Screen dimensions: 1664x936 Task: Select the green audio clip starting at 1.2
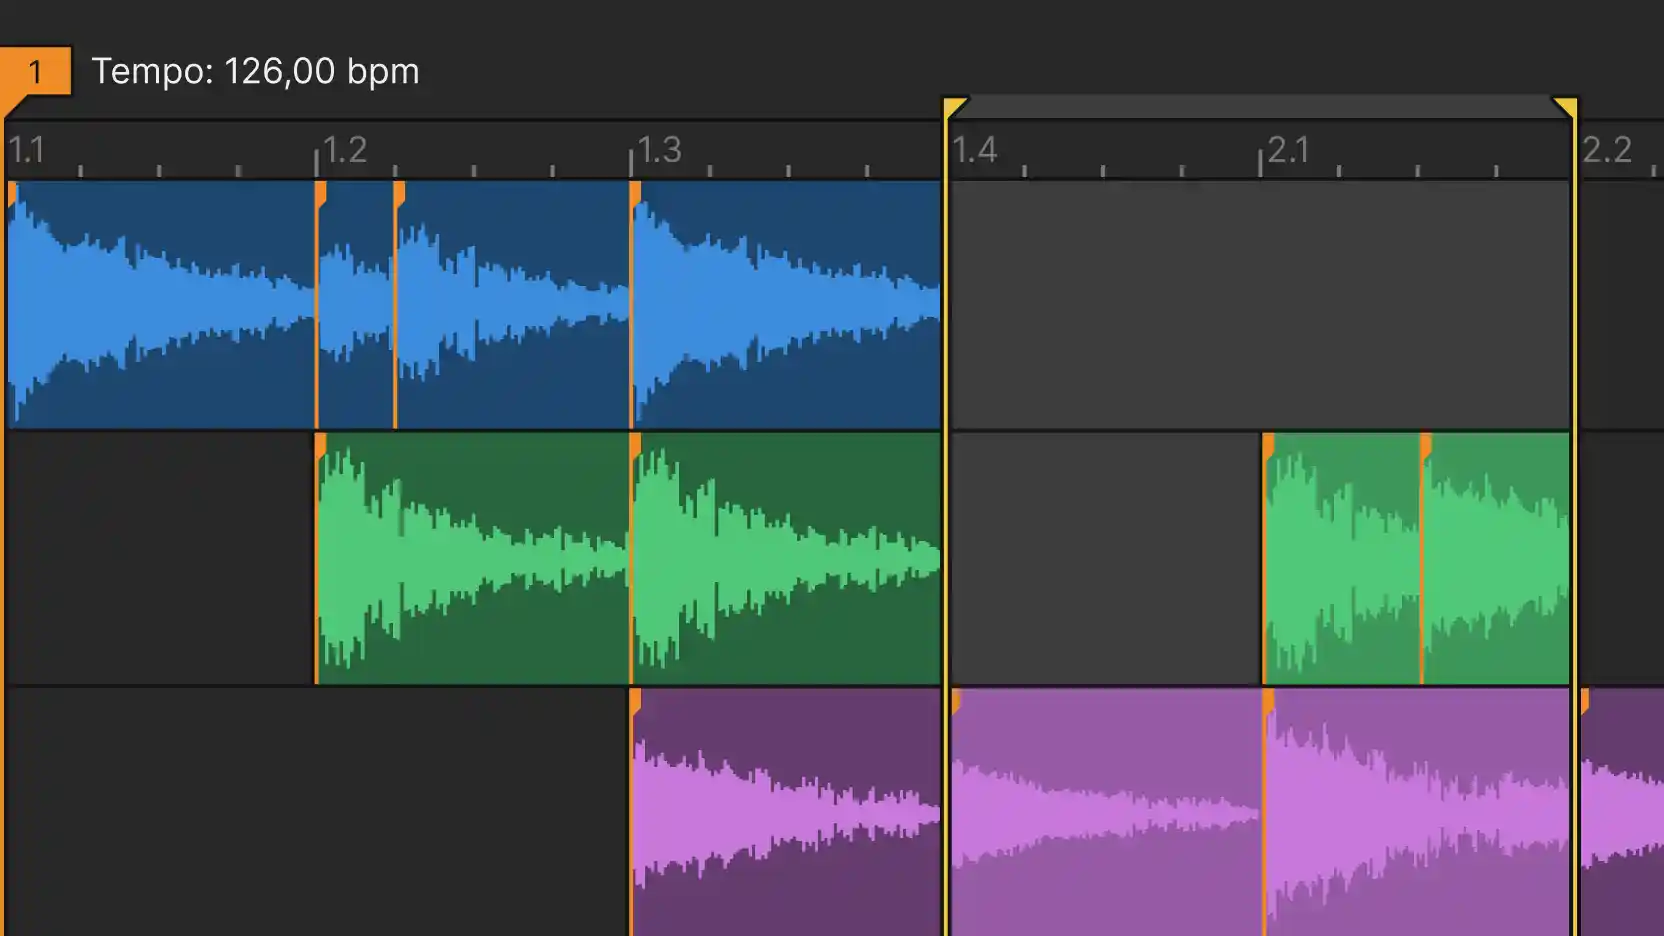[x=472, y=558]
